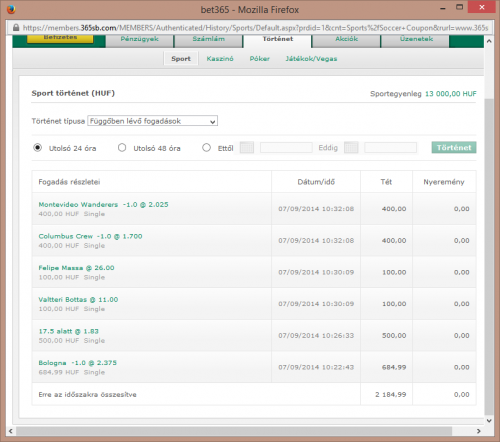The image size is (500, 442).
Task: Click the Sport történet (HUF) heading
Action: click(73, 93)
